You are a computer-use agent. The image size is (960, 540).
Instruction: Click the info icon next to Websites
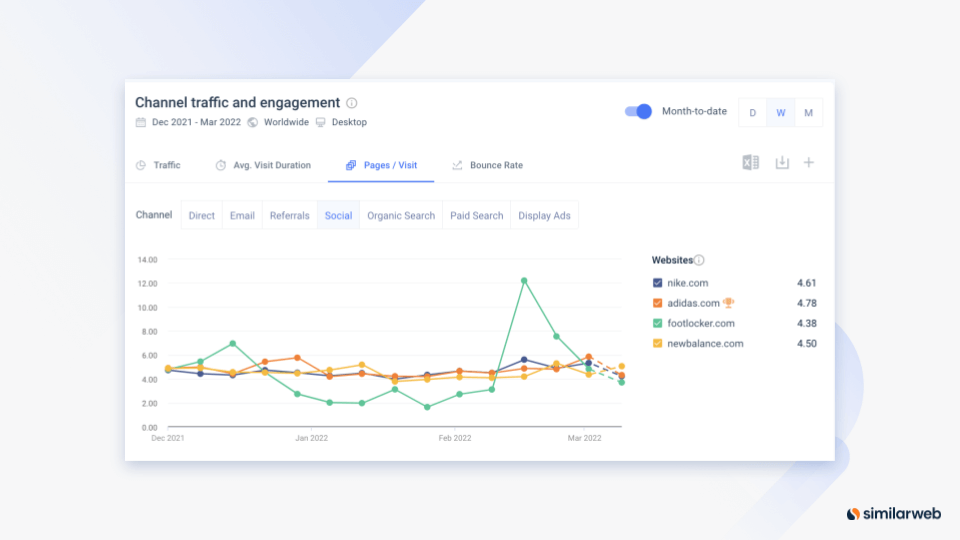coord(699,260)
